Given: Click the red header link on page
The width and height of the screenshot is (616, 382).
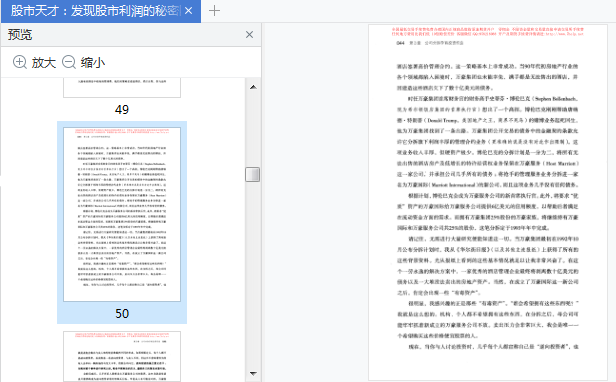Looking at the screenshot, I should [488, 31].
